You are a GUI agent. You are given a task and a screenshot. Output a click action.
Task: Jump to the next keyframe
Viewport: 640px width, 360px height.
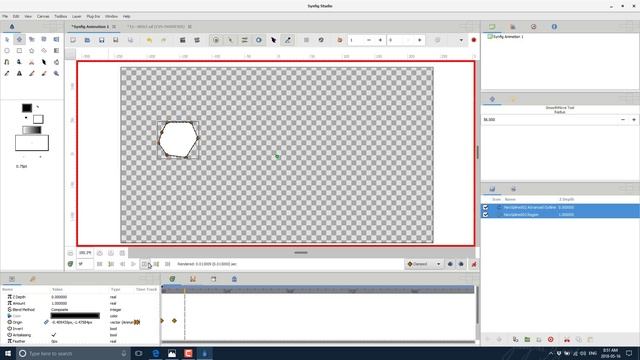156,264
